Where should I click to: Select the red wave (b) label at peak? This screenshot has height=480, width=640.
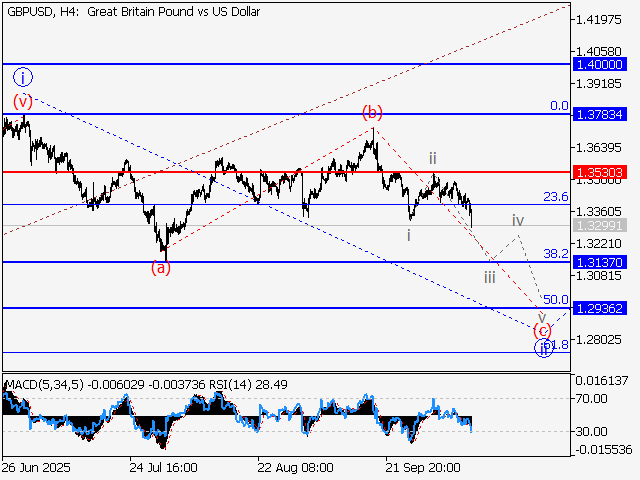coord(372,111)
